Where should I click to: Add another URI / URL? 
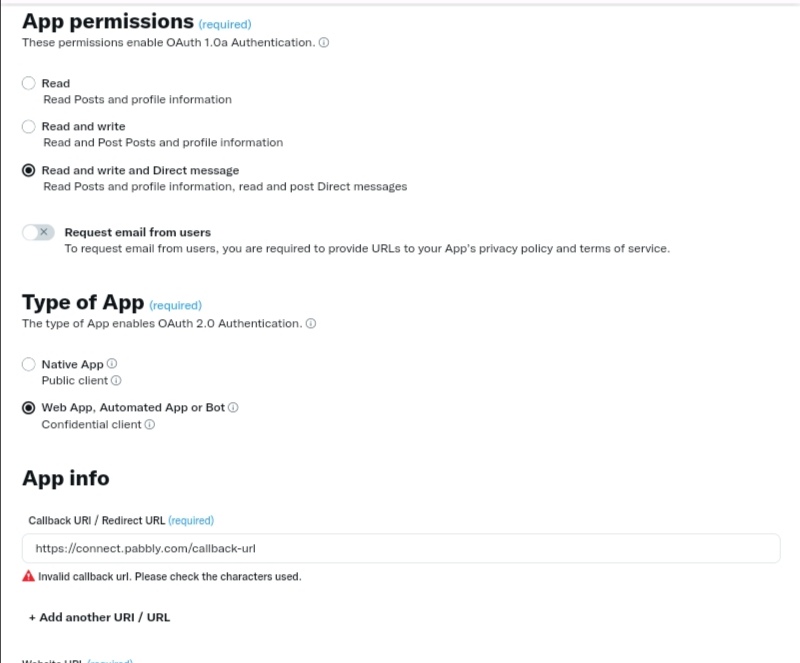(x=99, y=617)
